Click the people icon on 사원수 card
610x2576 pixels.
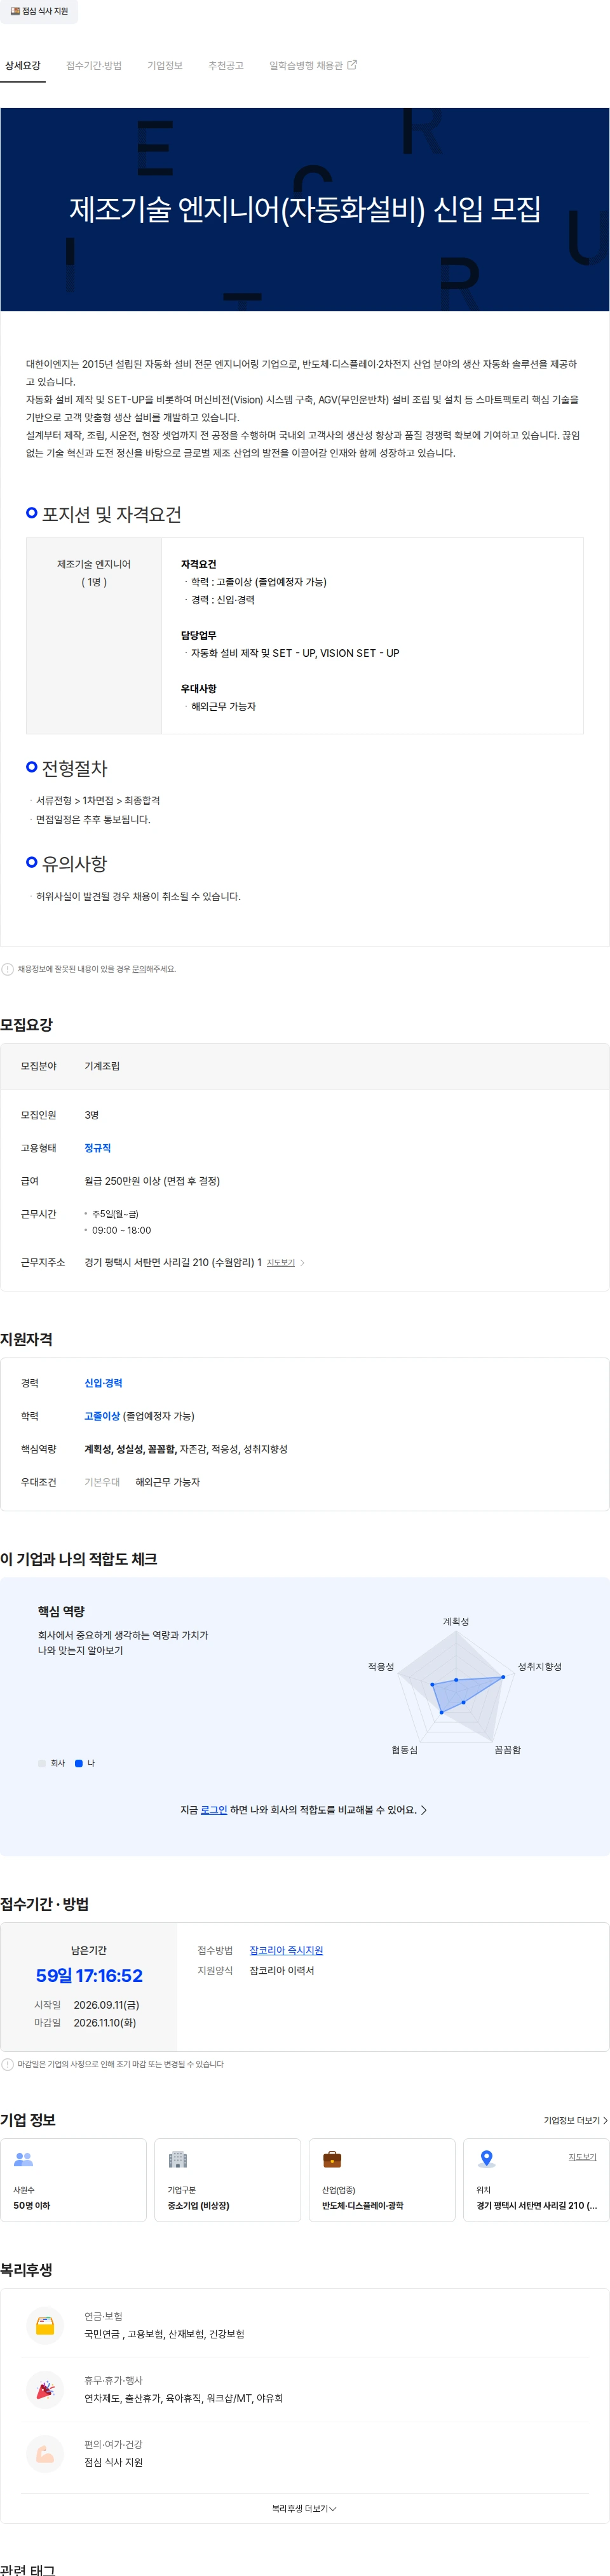(x=23, y=2159)
